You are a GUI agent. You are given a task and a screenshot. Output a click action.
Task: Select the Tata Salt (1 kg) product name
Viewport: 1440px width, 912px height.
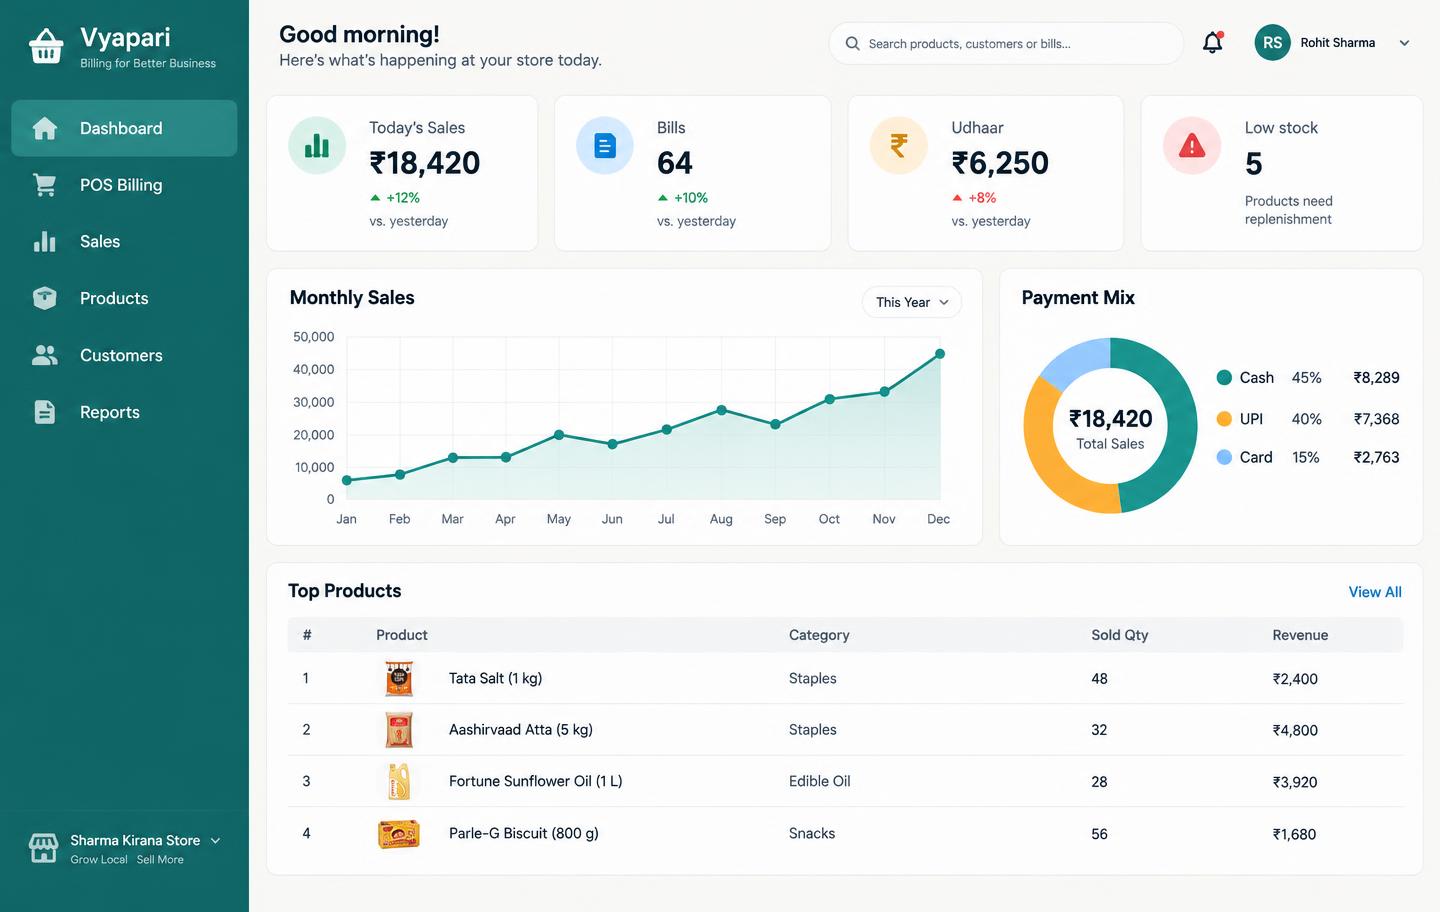point(495,678)
